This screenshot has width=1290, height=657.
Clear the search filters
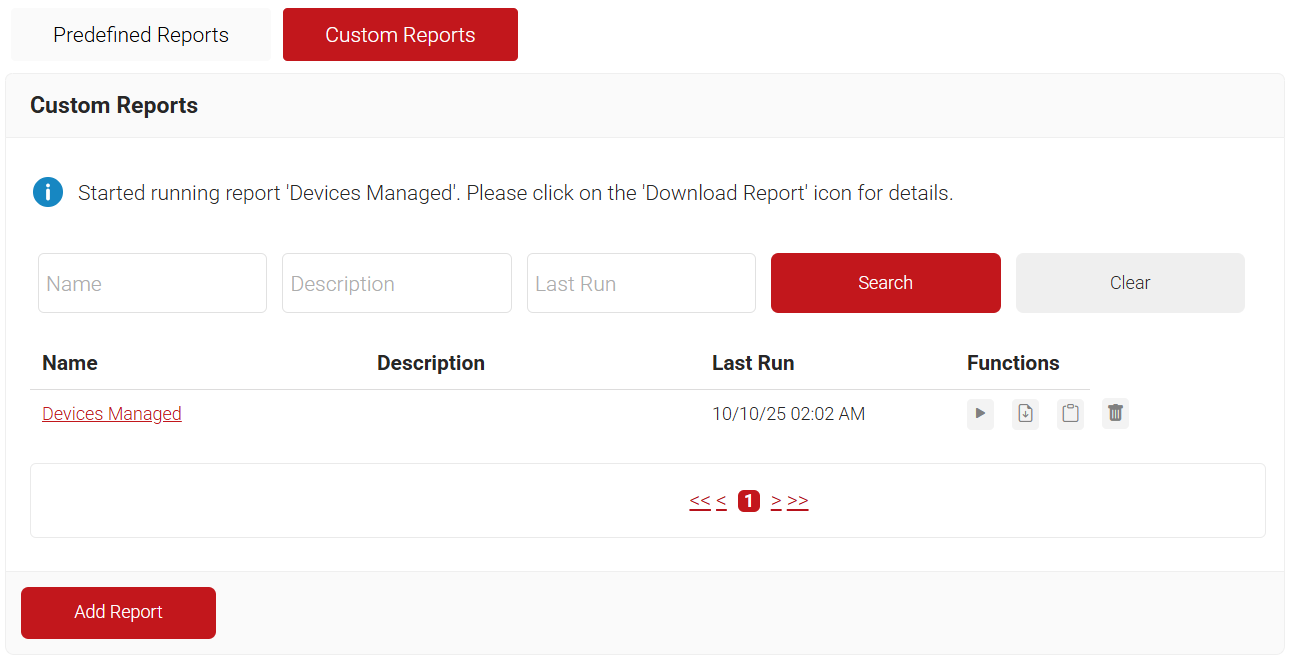point(1130,283)
